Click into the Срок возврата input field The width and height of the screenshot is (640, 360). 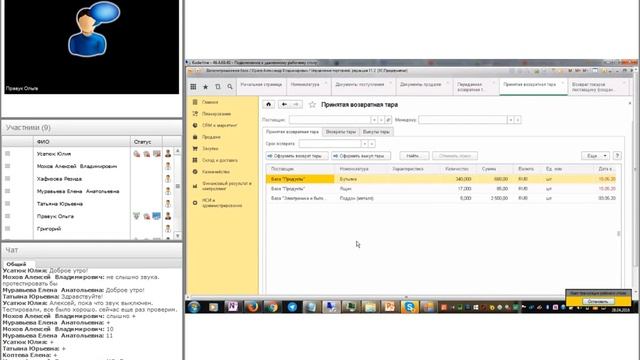point(330,144)
